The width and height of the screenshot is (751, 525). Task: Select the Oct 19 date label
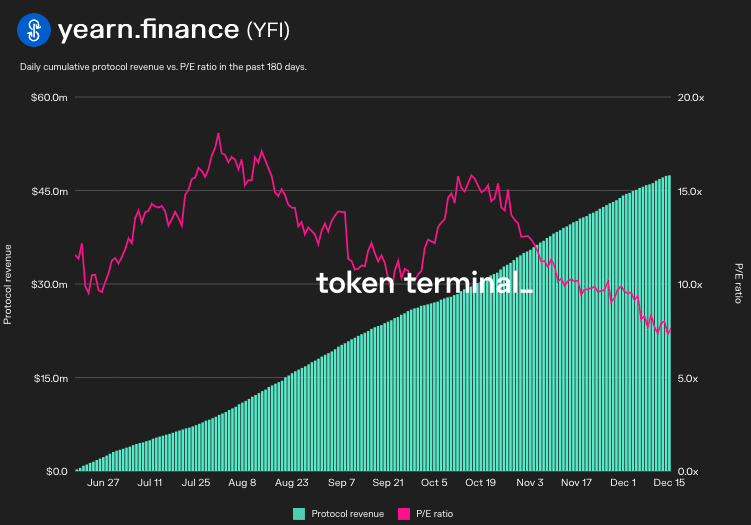point(481,482)
